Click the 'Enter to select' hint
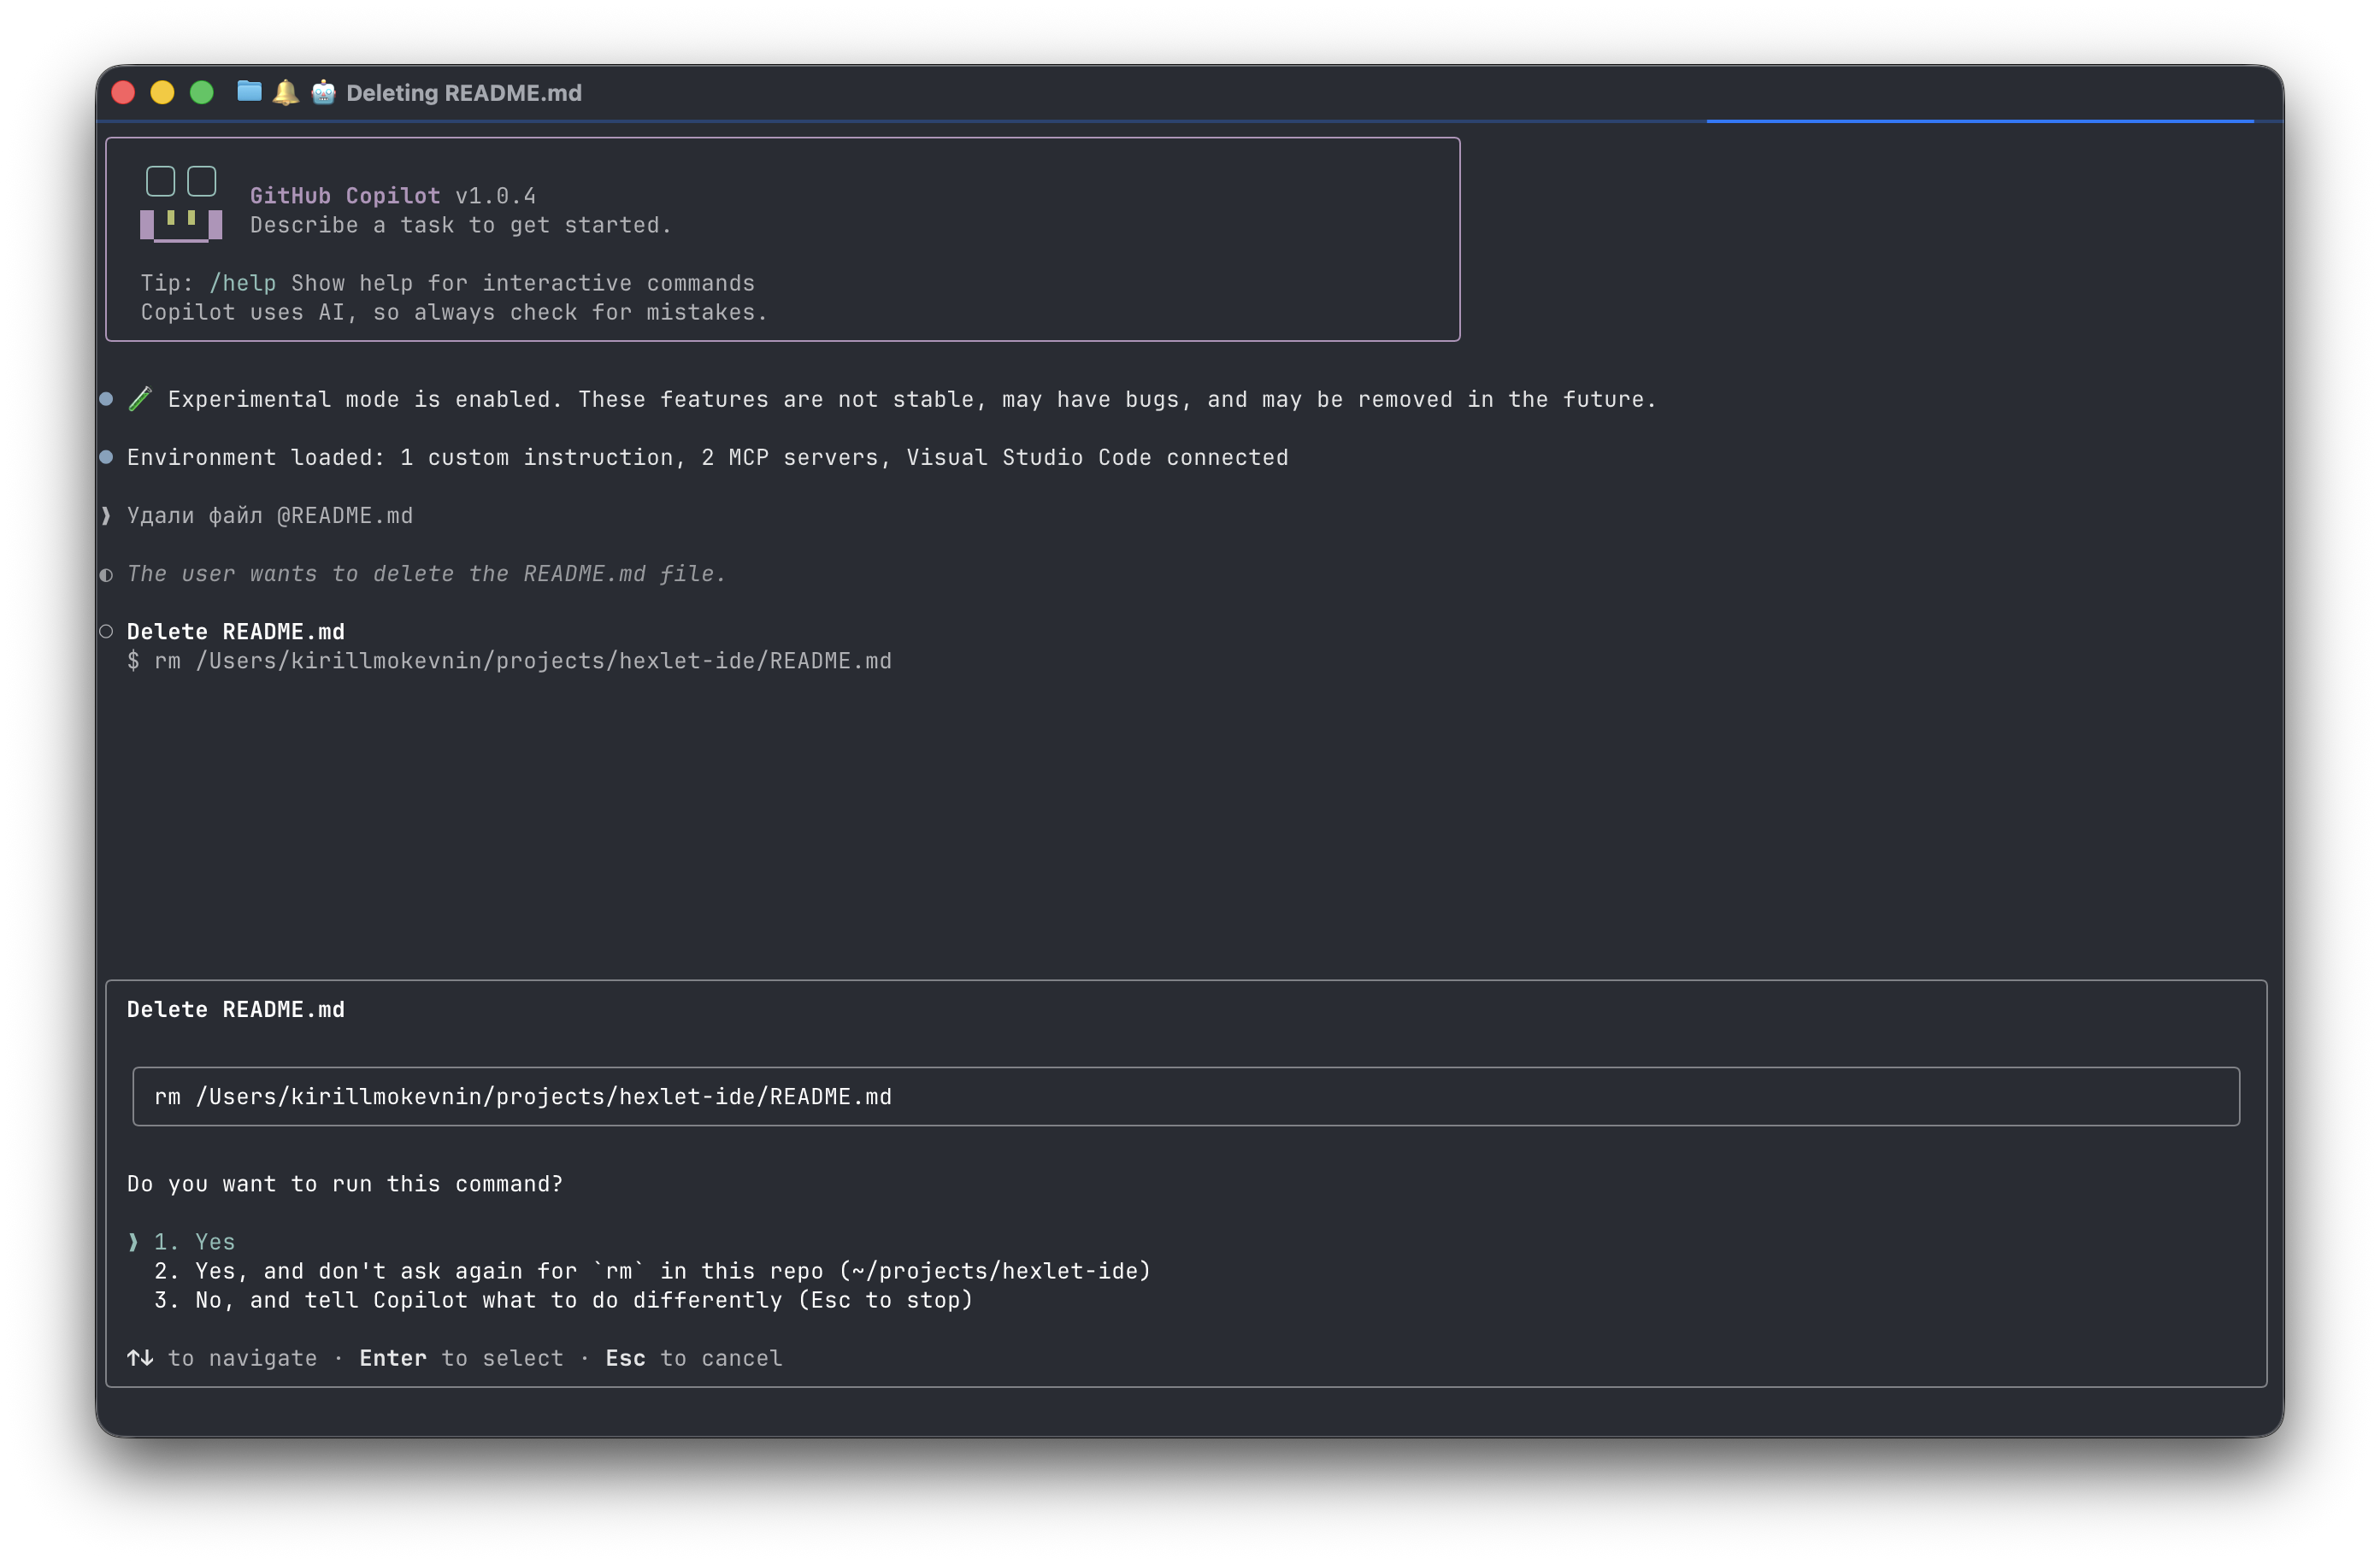Screen dimensions: 2380x1564 click(461, 1358)
